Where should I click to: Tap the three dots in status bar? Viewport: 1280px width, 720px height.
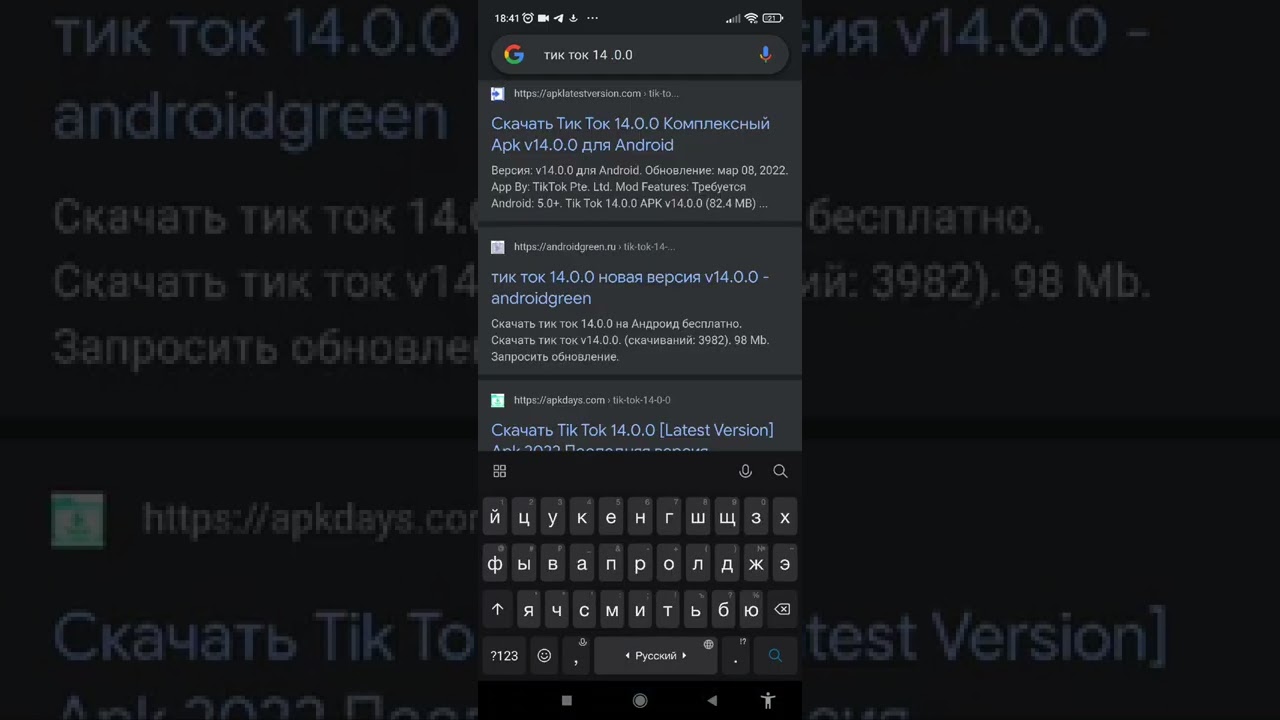click(592, 18)
